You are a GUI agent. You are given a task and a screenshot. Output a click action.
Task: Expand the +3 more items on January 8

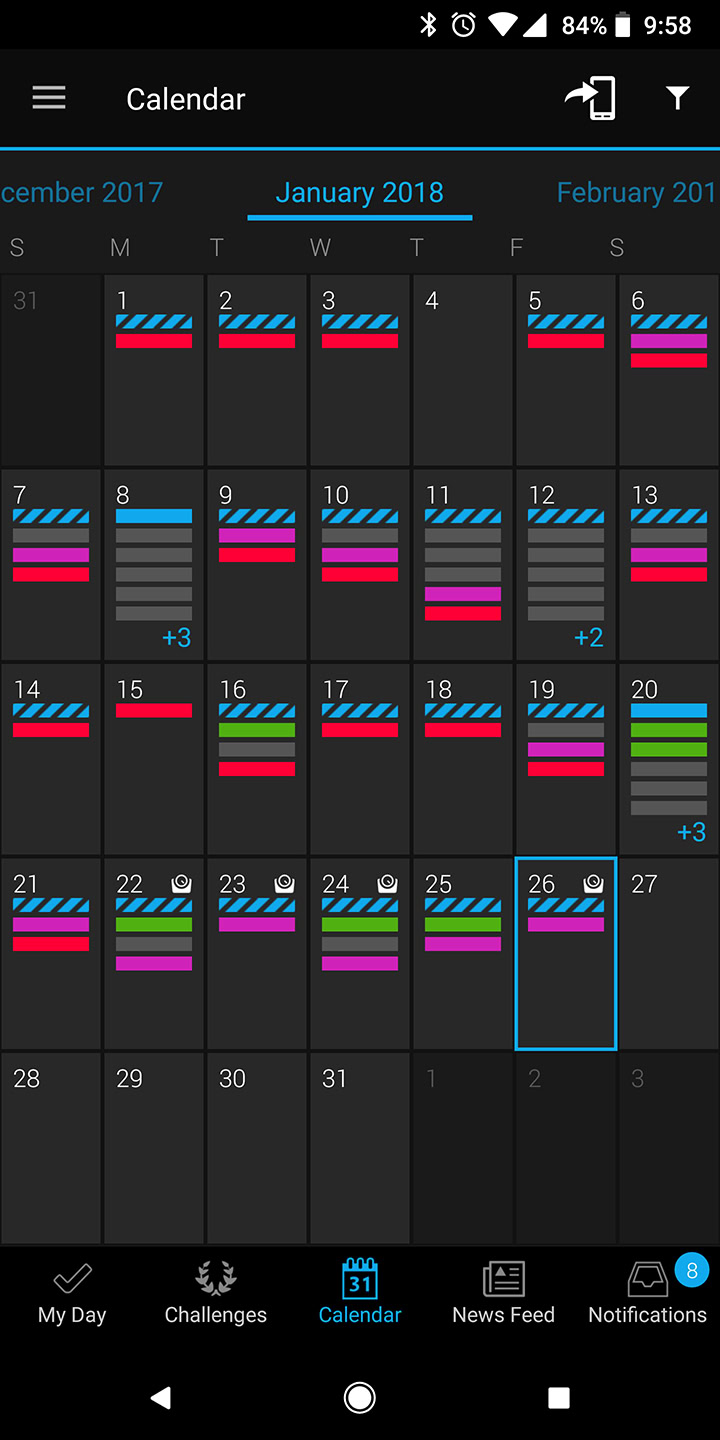[x=176, y=638]
